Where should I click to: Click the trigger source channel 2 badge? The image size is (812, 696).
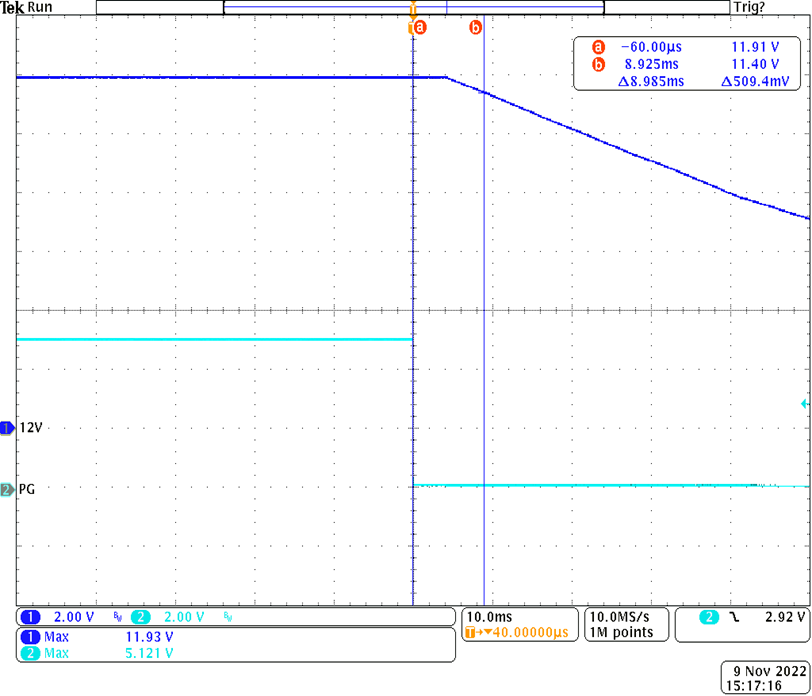pyautogui.click(x=709, y=617)
